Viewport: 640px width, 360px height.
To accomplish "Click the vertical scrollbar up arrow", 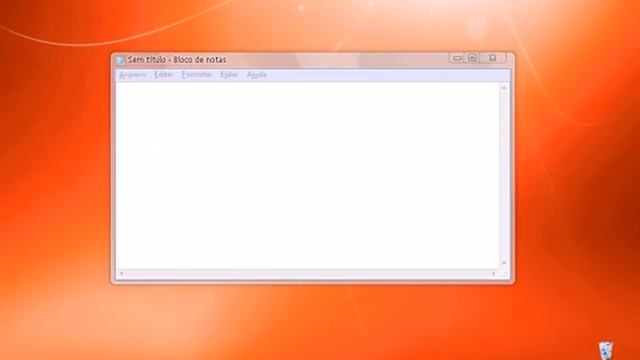I will pos(504,88).
